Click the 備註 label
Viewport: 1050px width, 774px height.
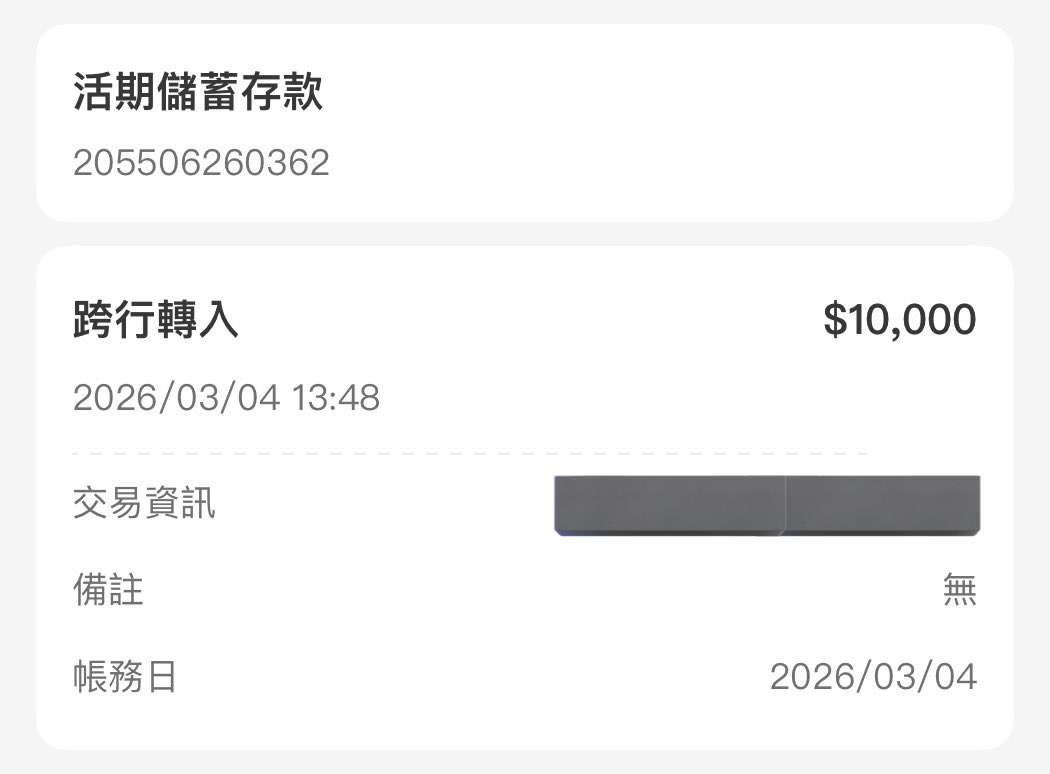click(108, 590)
